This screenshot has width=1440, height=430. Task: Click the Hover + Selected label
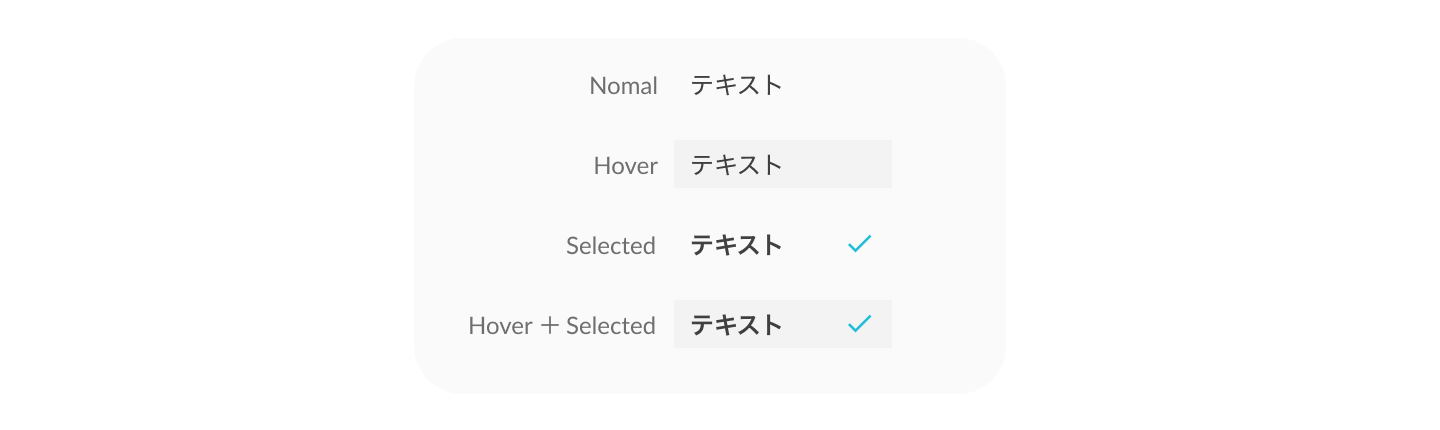point(561,326)
